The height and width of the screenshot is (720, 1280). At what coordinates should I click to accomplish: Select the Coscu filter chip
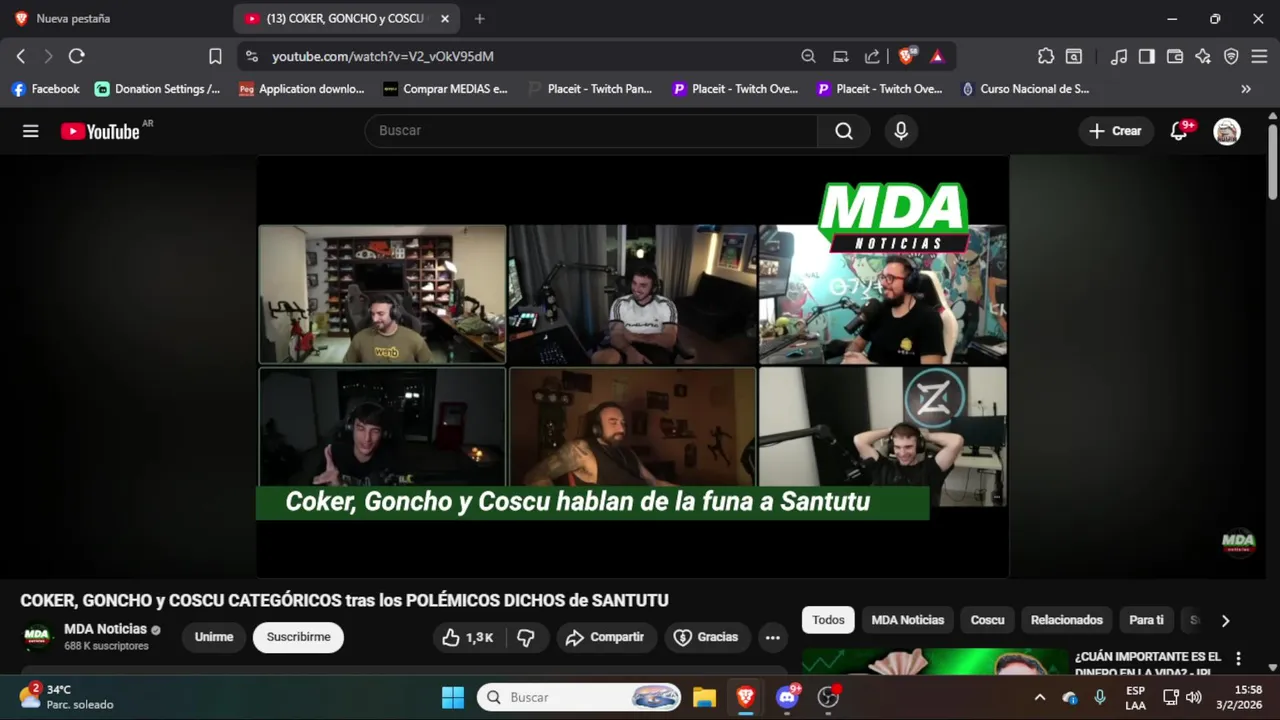(x=987, y=620)
